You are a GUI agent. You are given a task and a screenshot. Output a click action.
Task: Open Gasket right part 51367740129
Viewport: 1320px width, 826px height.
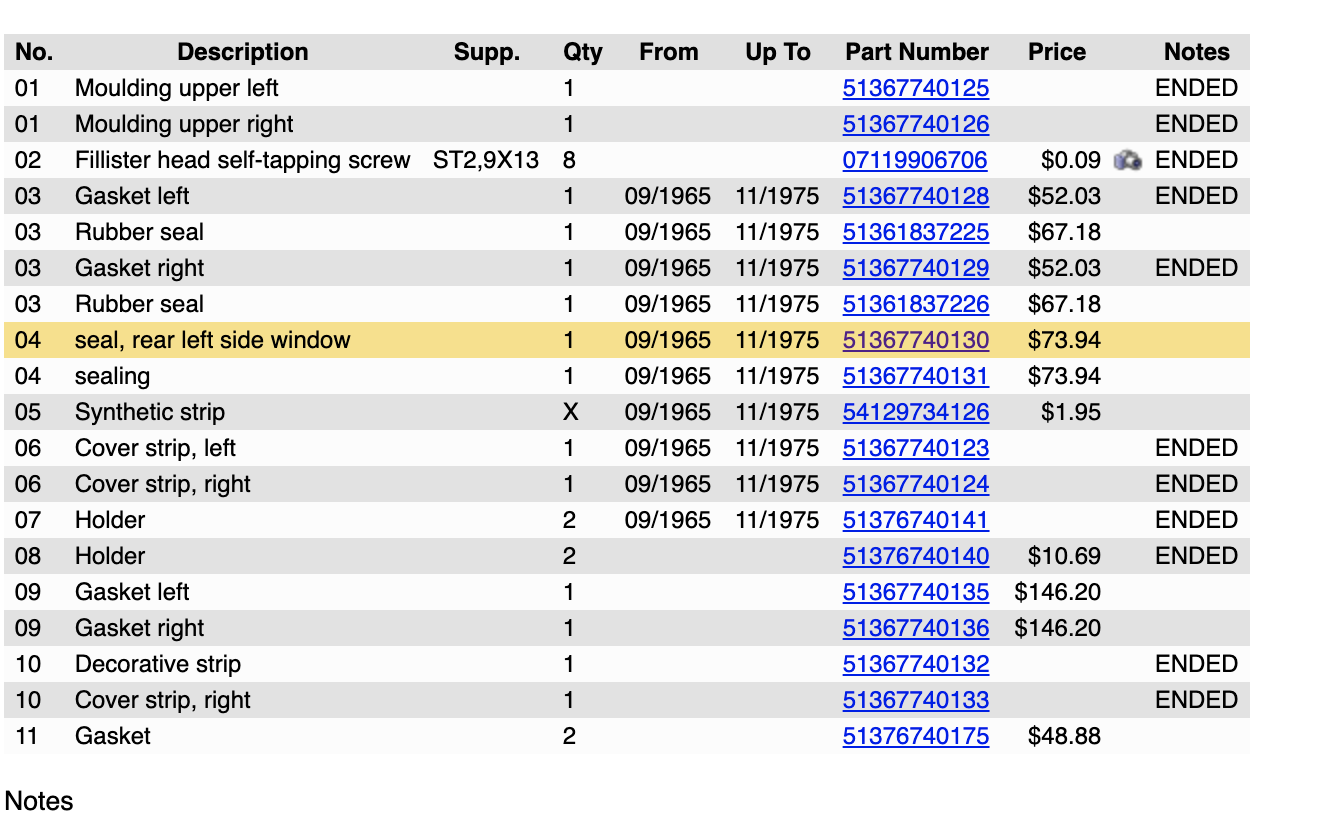coord(915,268)
